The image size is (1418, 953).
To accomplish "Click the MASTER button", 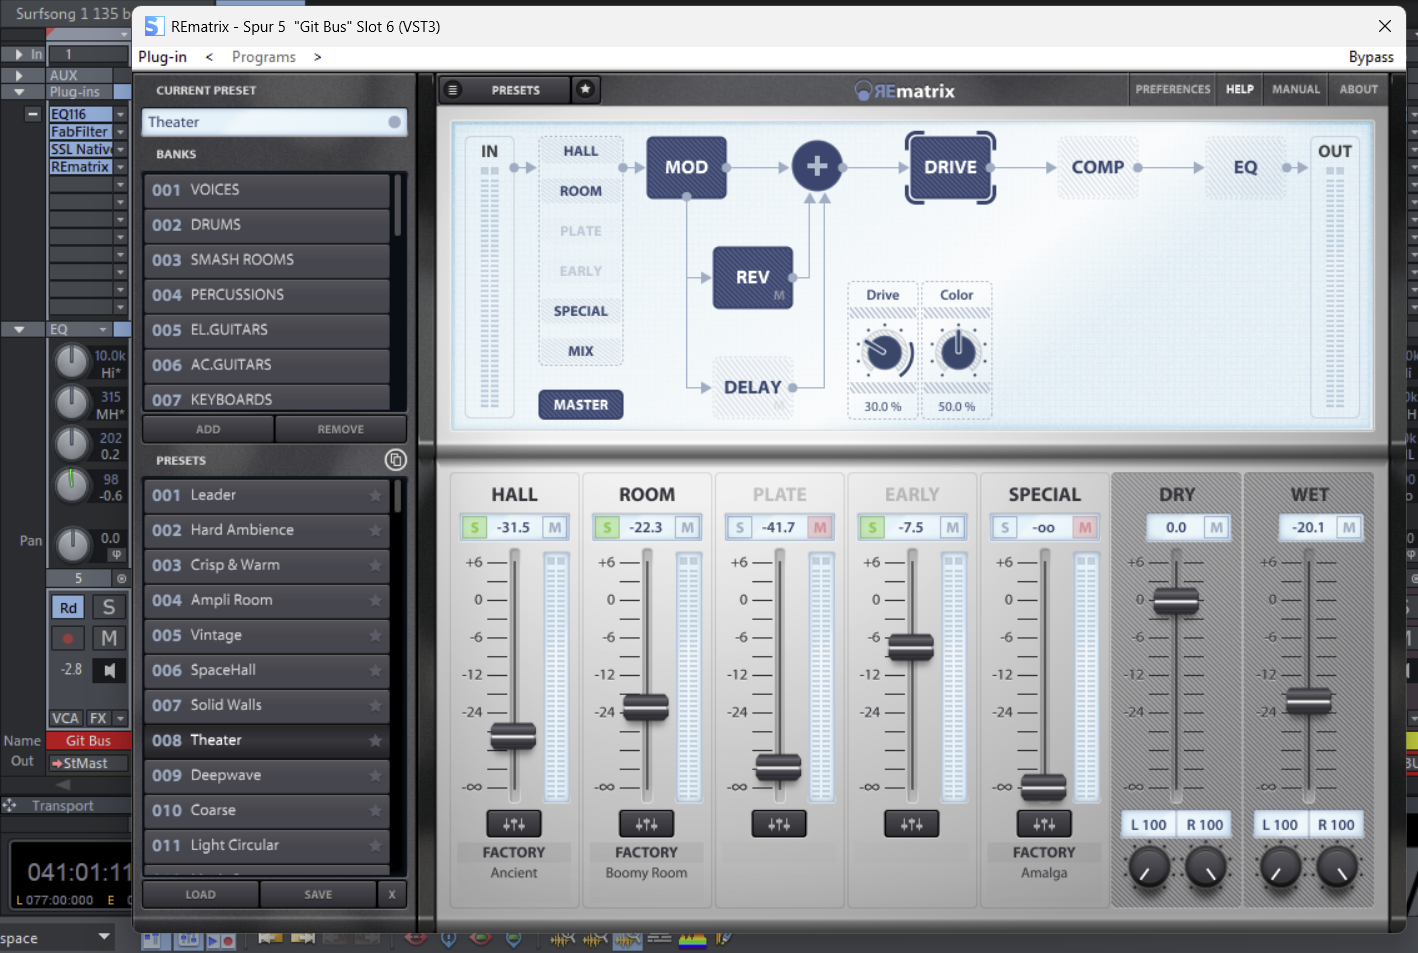I will point(581,405).
